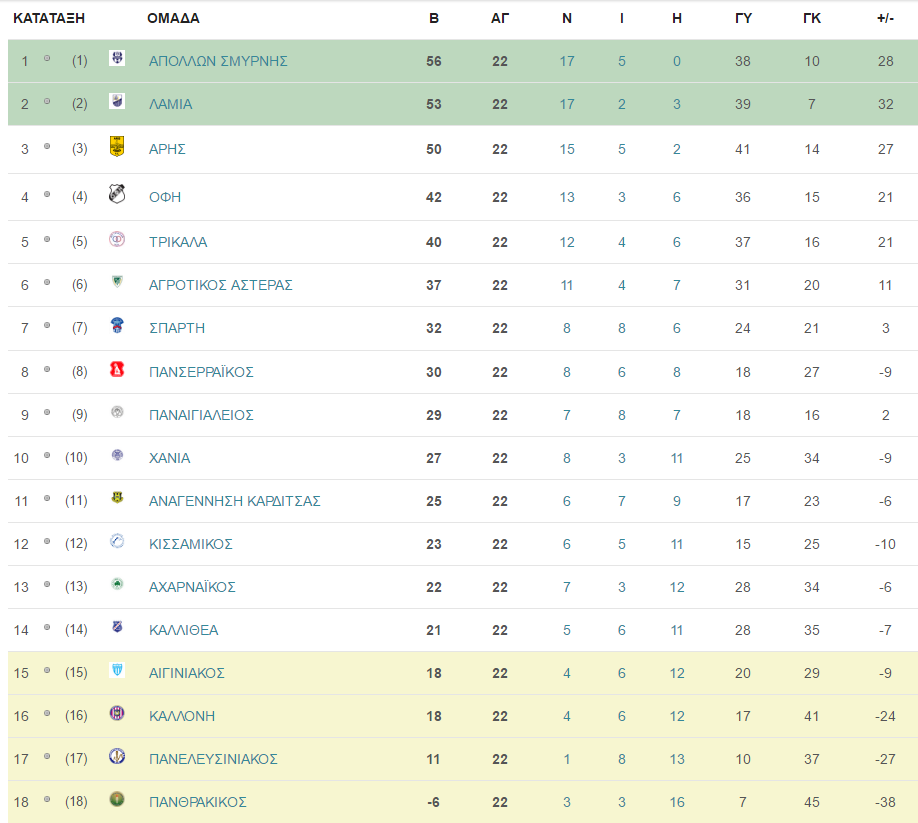Image resolution: width=918 pixels, height=823 pixels.
Task: Open ΑΠΟΛΛΩΝ ΣΜΥΡΝΗΣ wins count 17
Action: [x=567, y=61]
